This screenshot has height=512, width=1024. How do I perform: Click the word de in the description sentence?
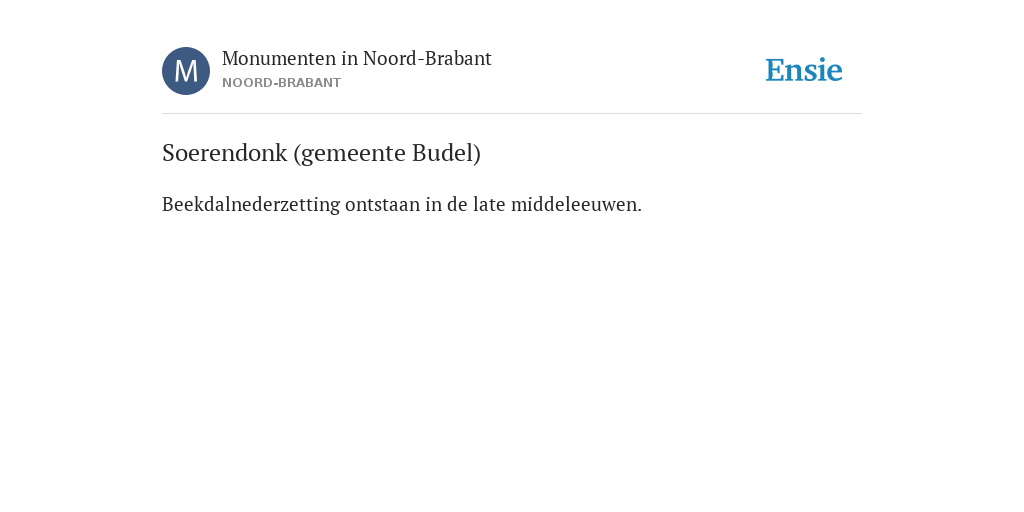click(x=457, y=204)
